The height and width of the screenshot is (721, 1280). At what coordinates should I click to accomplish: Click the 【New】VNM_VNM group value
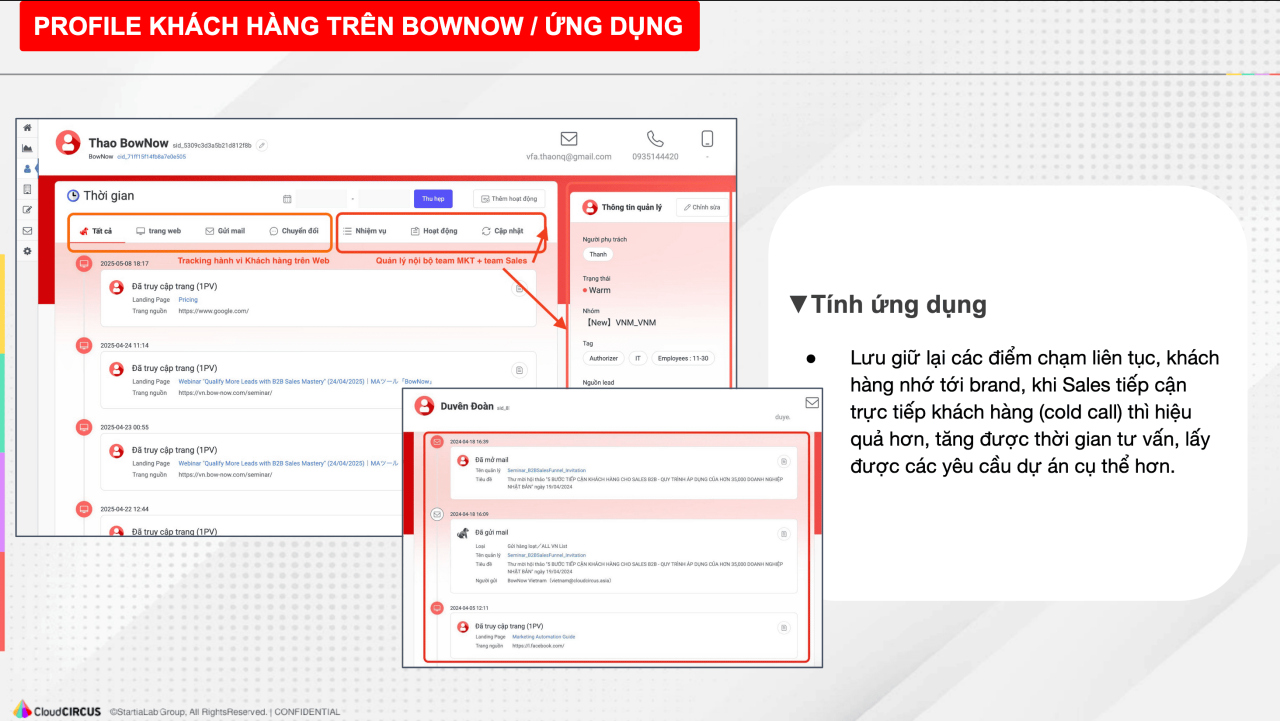pyautogui.click(x=621, y=322)
